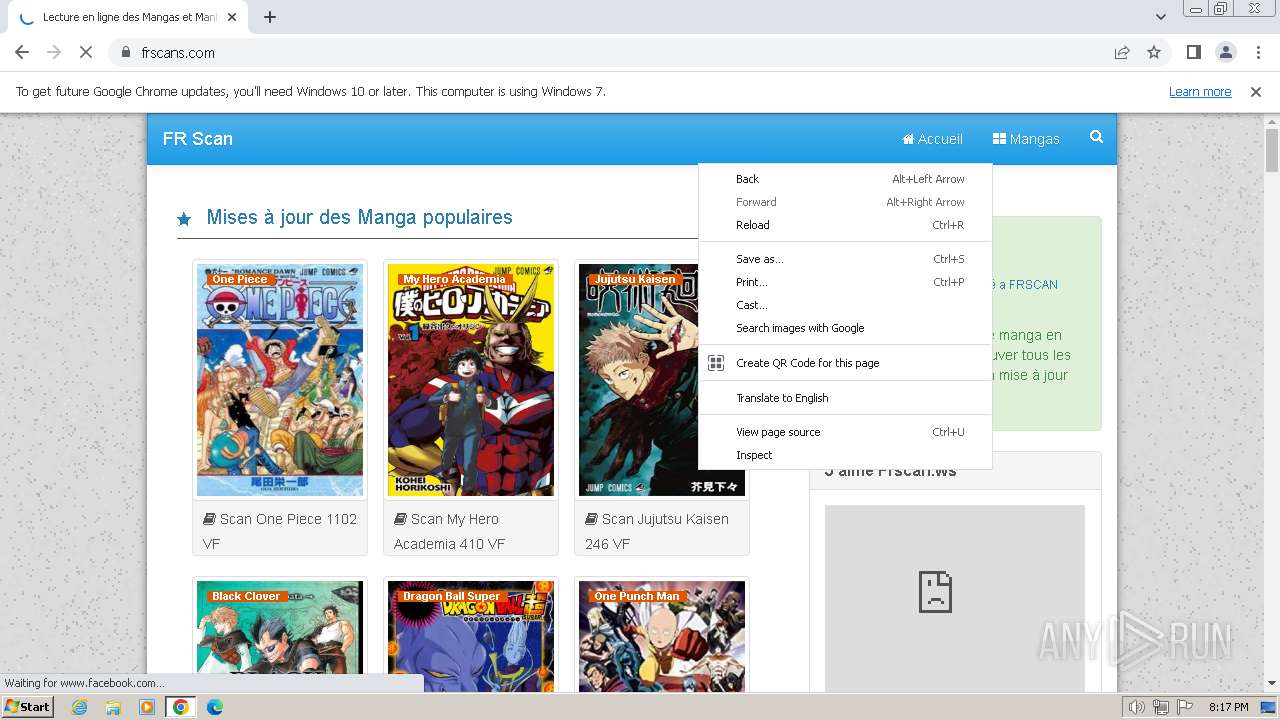Click the Facebook widget placeholder
Screen dimensions: 1280x720
coord(954,597)
